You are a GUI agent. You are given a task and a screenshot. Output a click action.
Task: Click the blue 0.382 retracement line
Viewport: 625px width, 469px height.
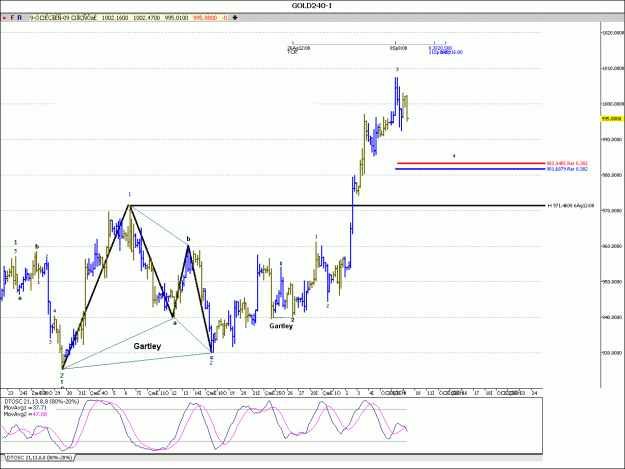tap(470, 169)
